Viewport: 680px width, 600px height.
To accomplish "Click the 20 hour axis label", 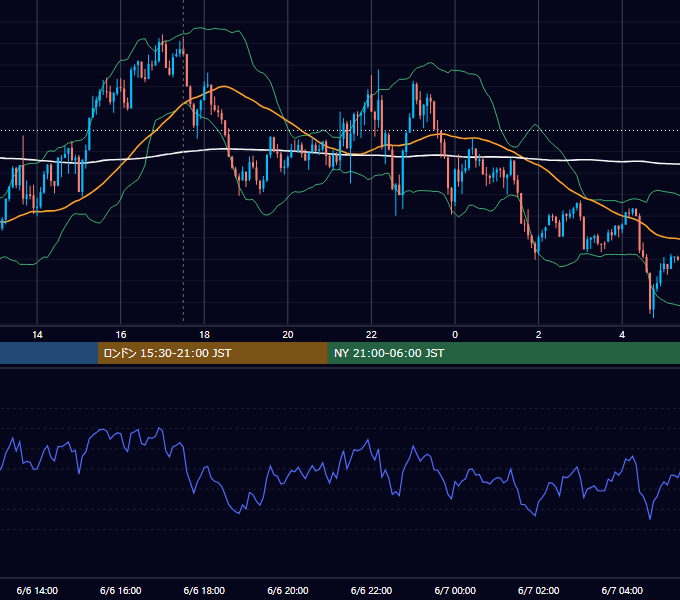I will point(288,335).
